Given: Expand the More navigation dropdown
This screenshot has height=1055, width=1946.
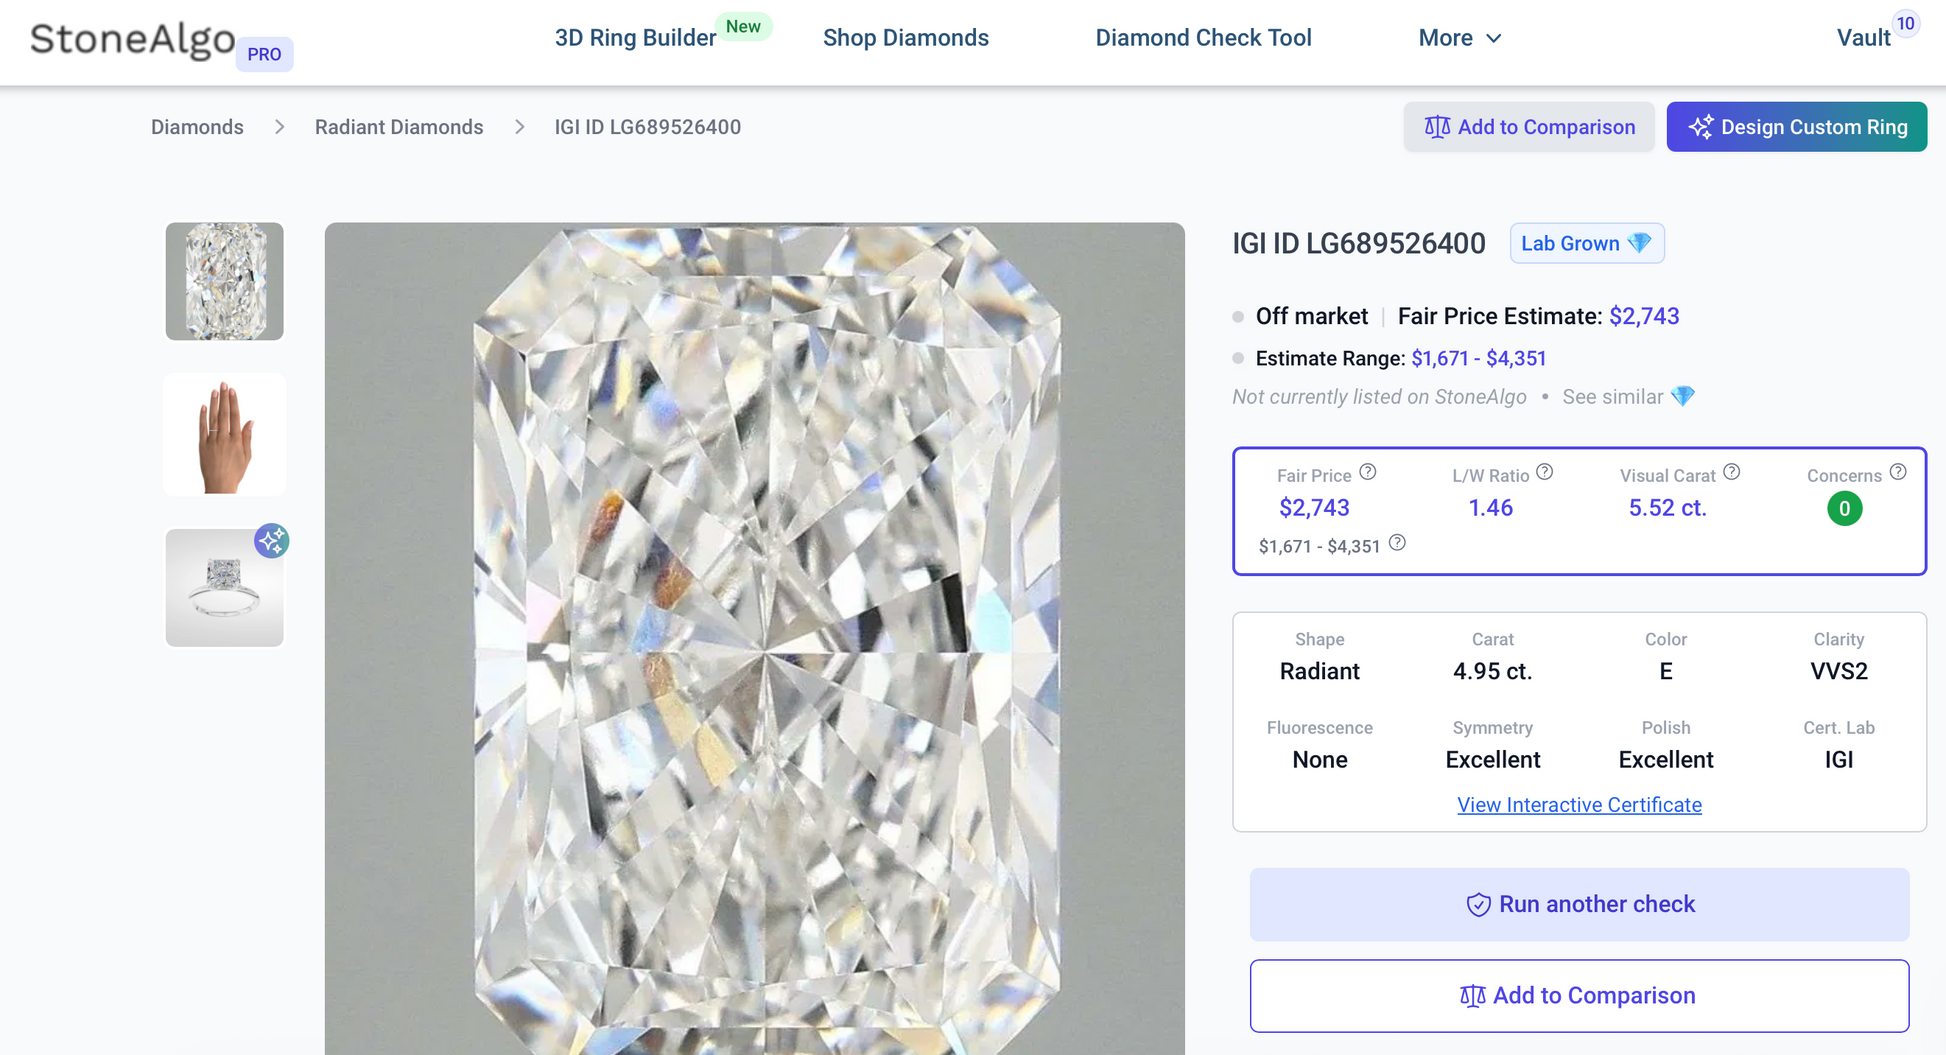Looking at the screenshot, I should click(x=1459, y=38).
